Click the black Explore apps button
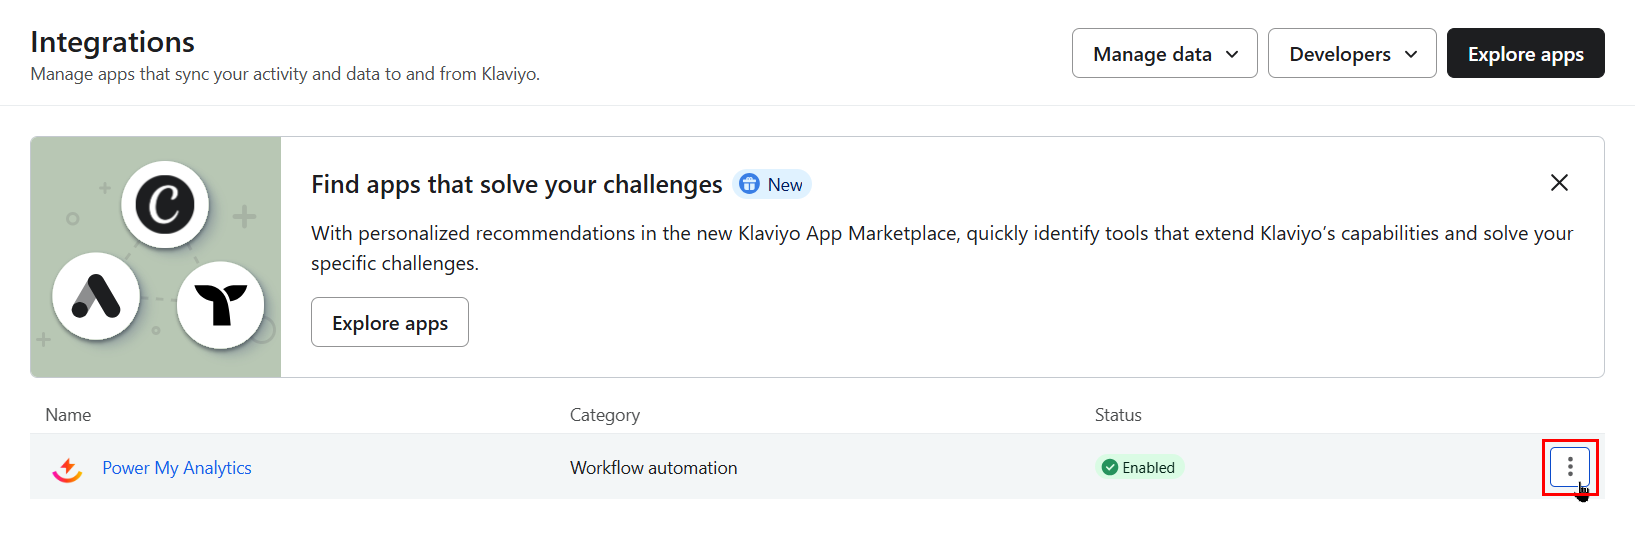Image resolution: width=1635 pixels, height=534 pixels. click(1525, 54)
